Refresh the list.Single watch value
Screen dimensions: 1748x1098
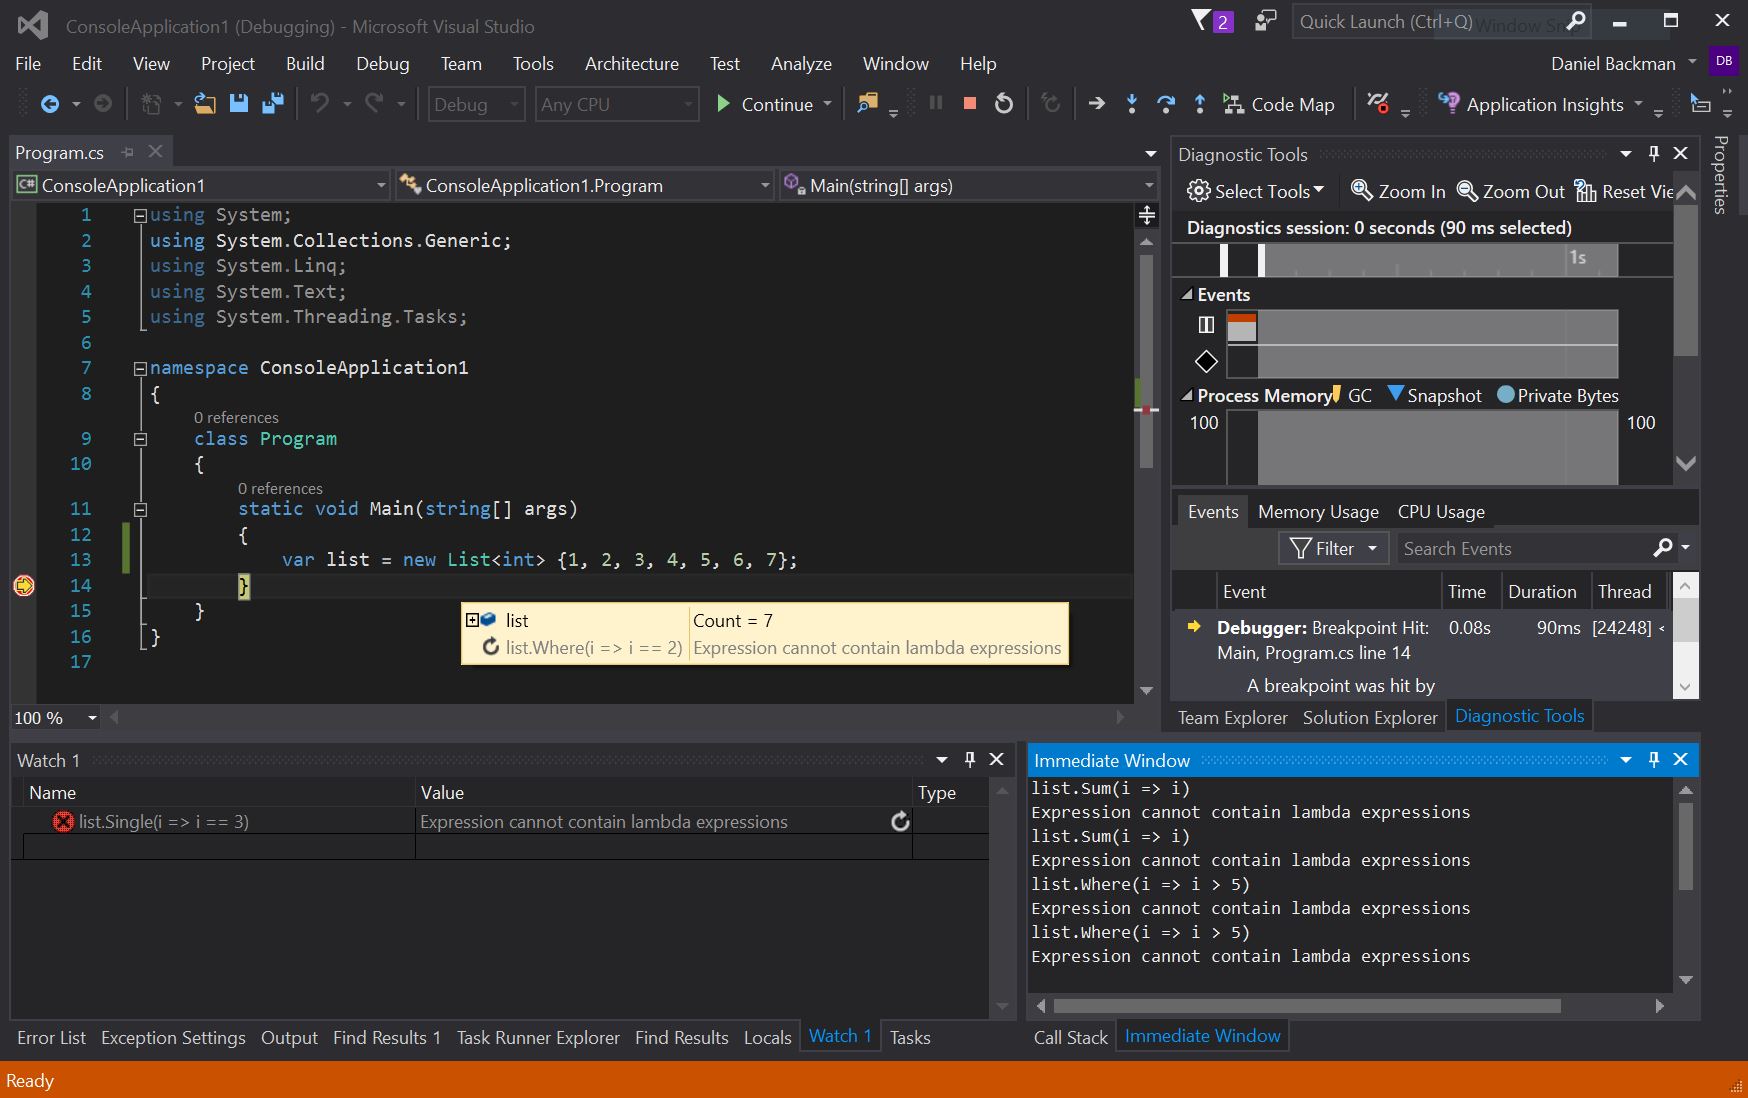click(x=900, y=822)
